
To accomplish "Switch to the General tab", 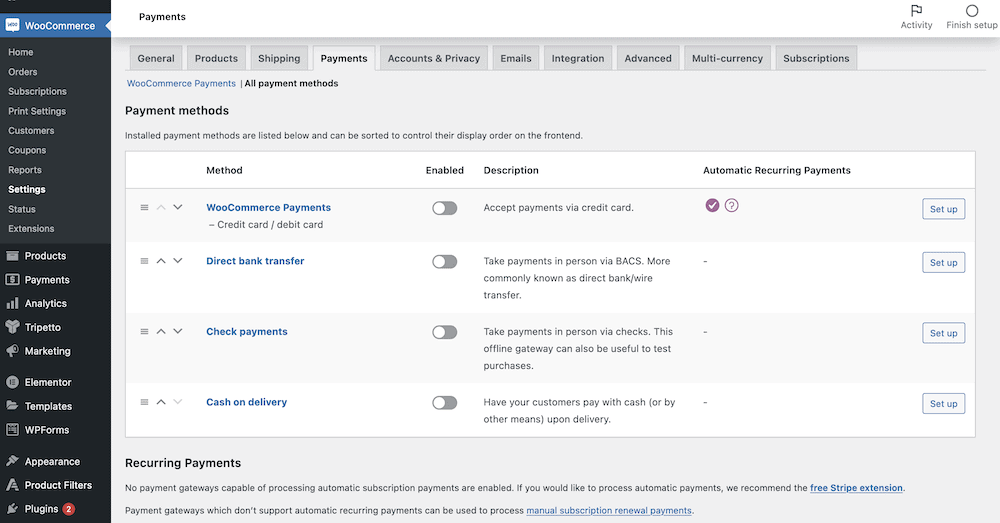I will click(156, 58).
